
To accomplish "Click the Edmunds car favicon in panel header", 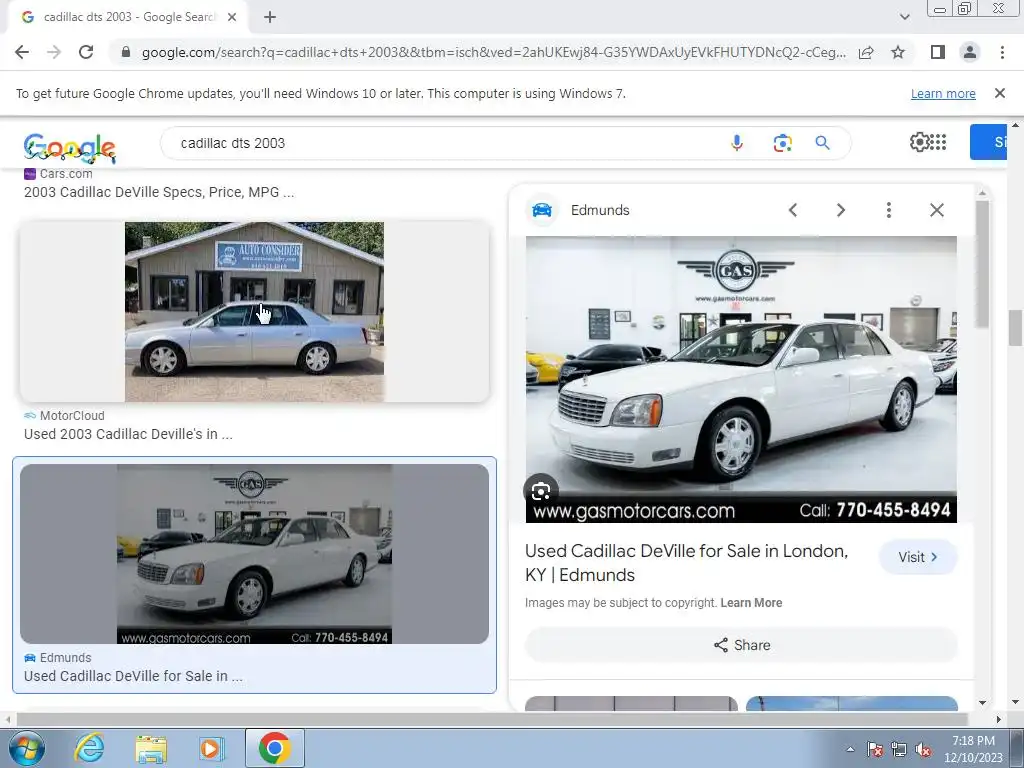I will point(542,210).
